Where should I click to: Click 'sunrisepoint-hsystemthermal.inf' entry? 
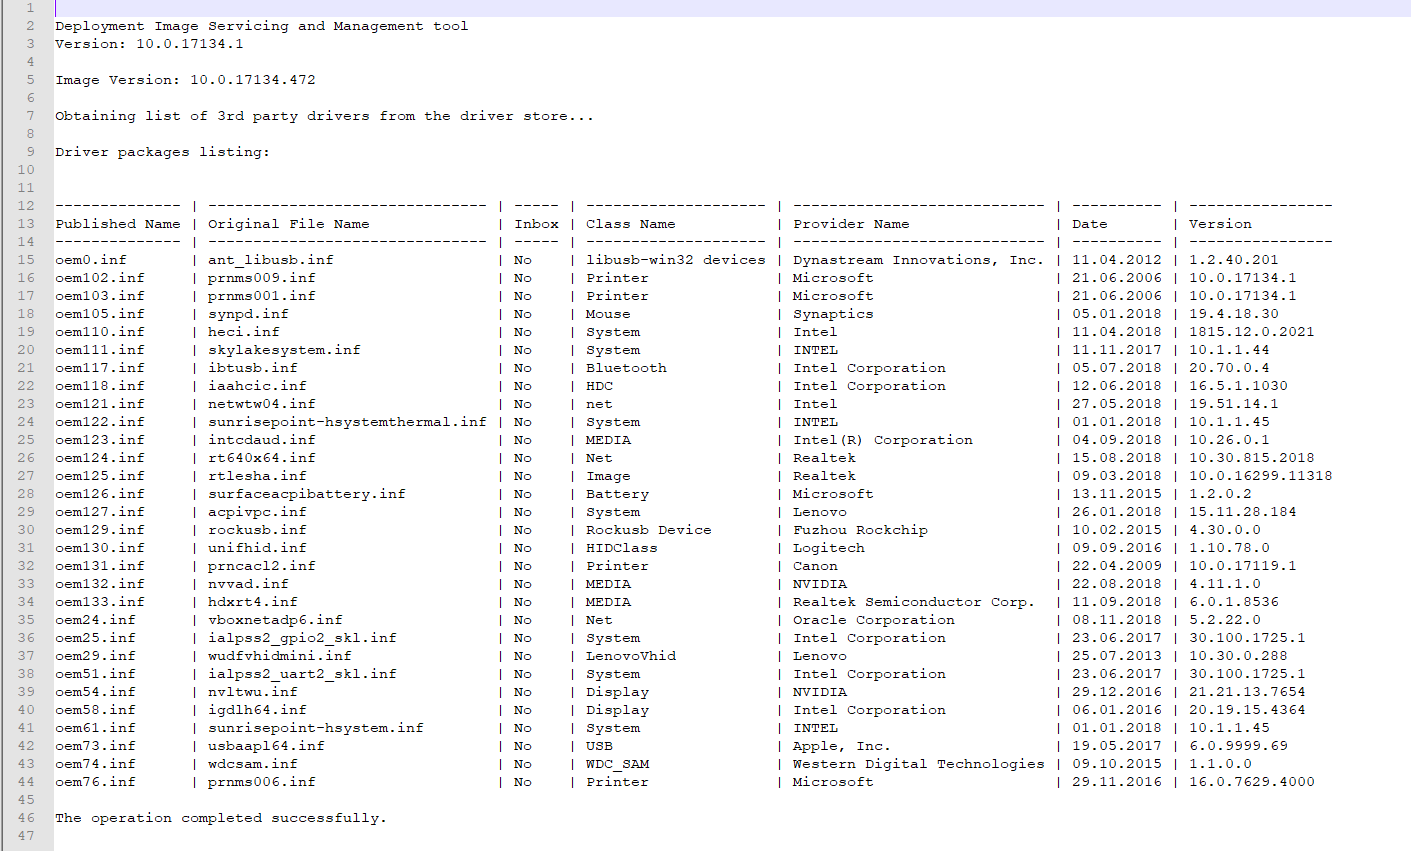coord(347,422)
